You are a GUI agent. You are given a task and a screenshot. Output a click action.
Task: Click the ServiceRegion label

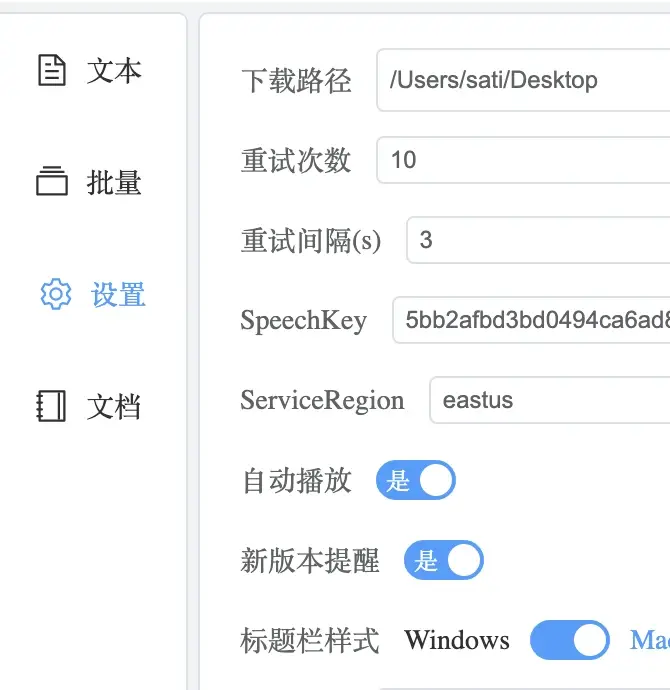click(322, 400)
